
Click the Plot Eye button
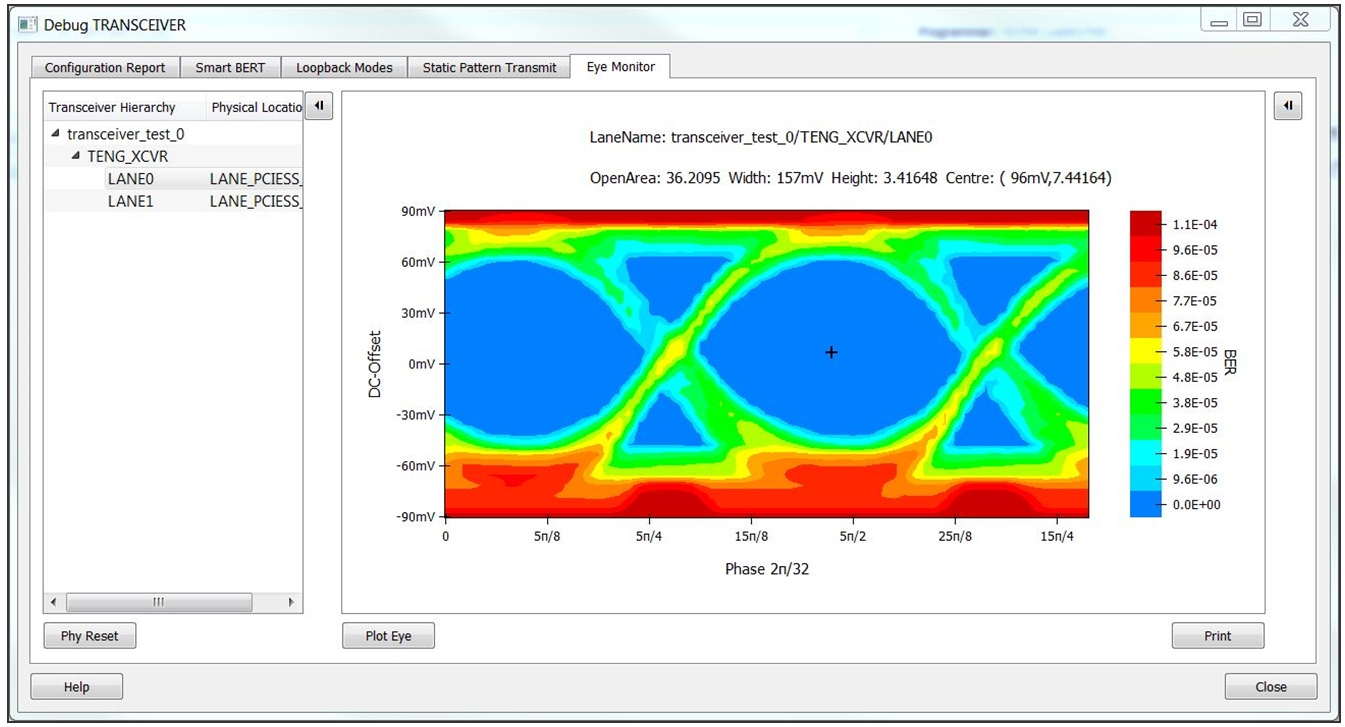pos(388,636)
